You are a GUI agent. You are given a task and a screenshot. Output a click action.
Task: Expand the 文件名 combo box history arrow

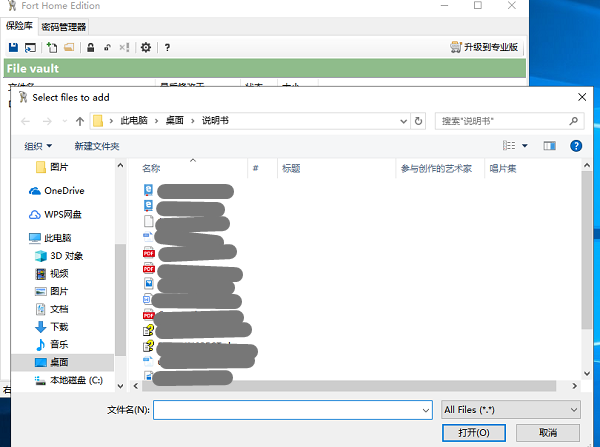(x=425, y=409)
